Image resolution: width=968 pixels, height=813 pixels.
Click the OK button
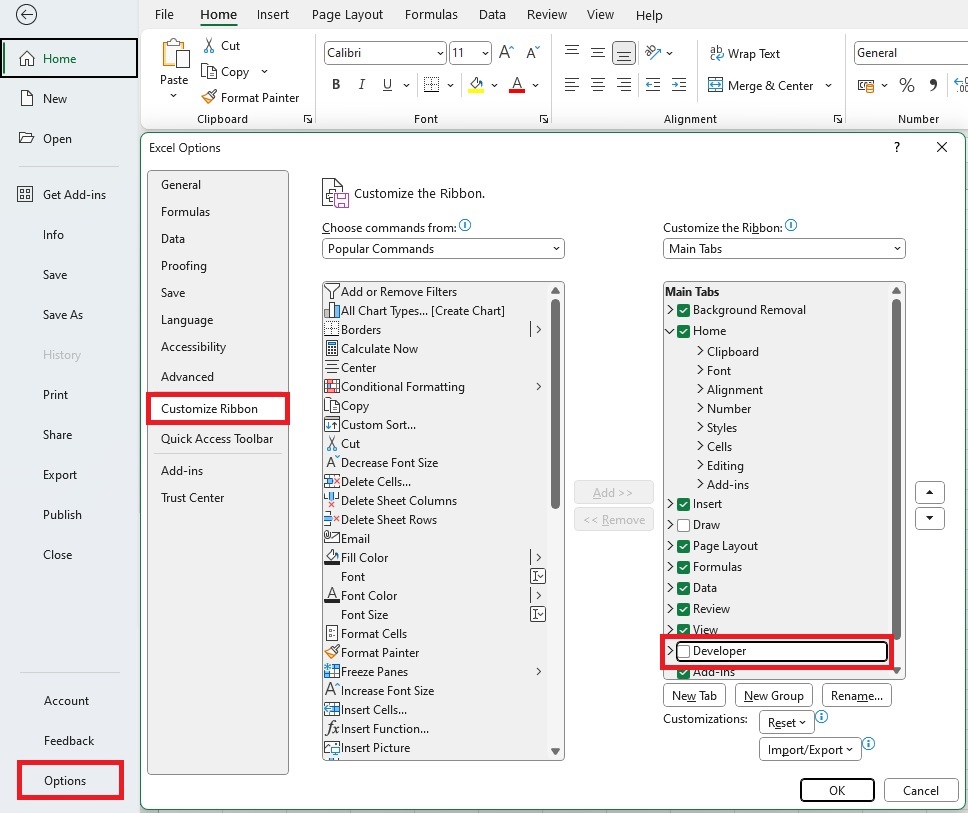click(x=837, y=790)
